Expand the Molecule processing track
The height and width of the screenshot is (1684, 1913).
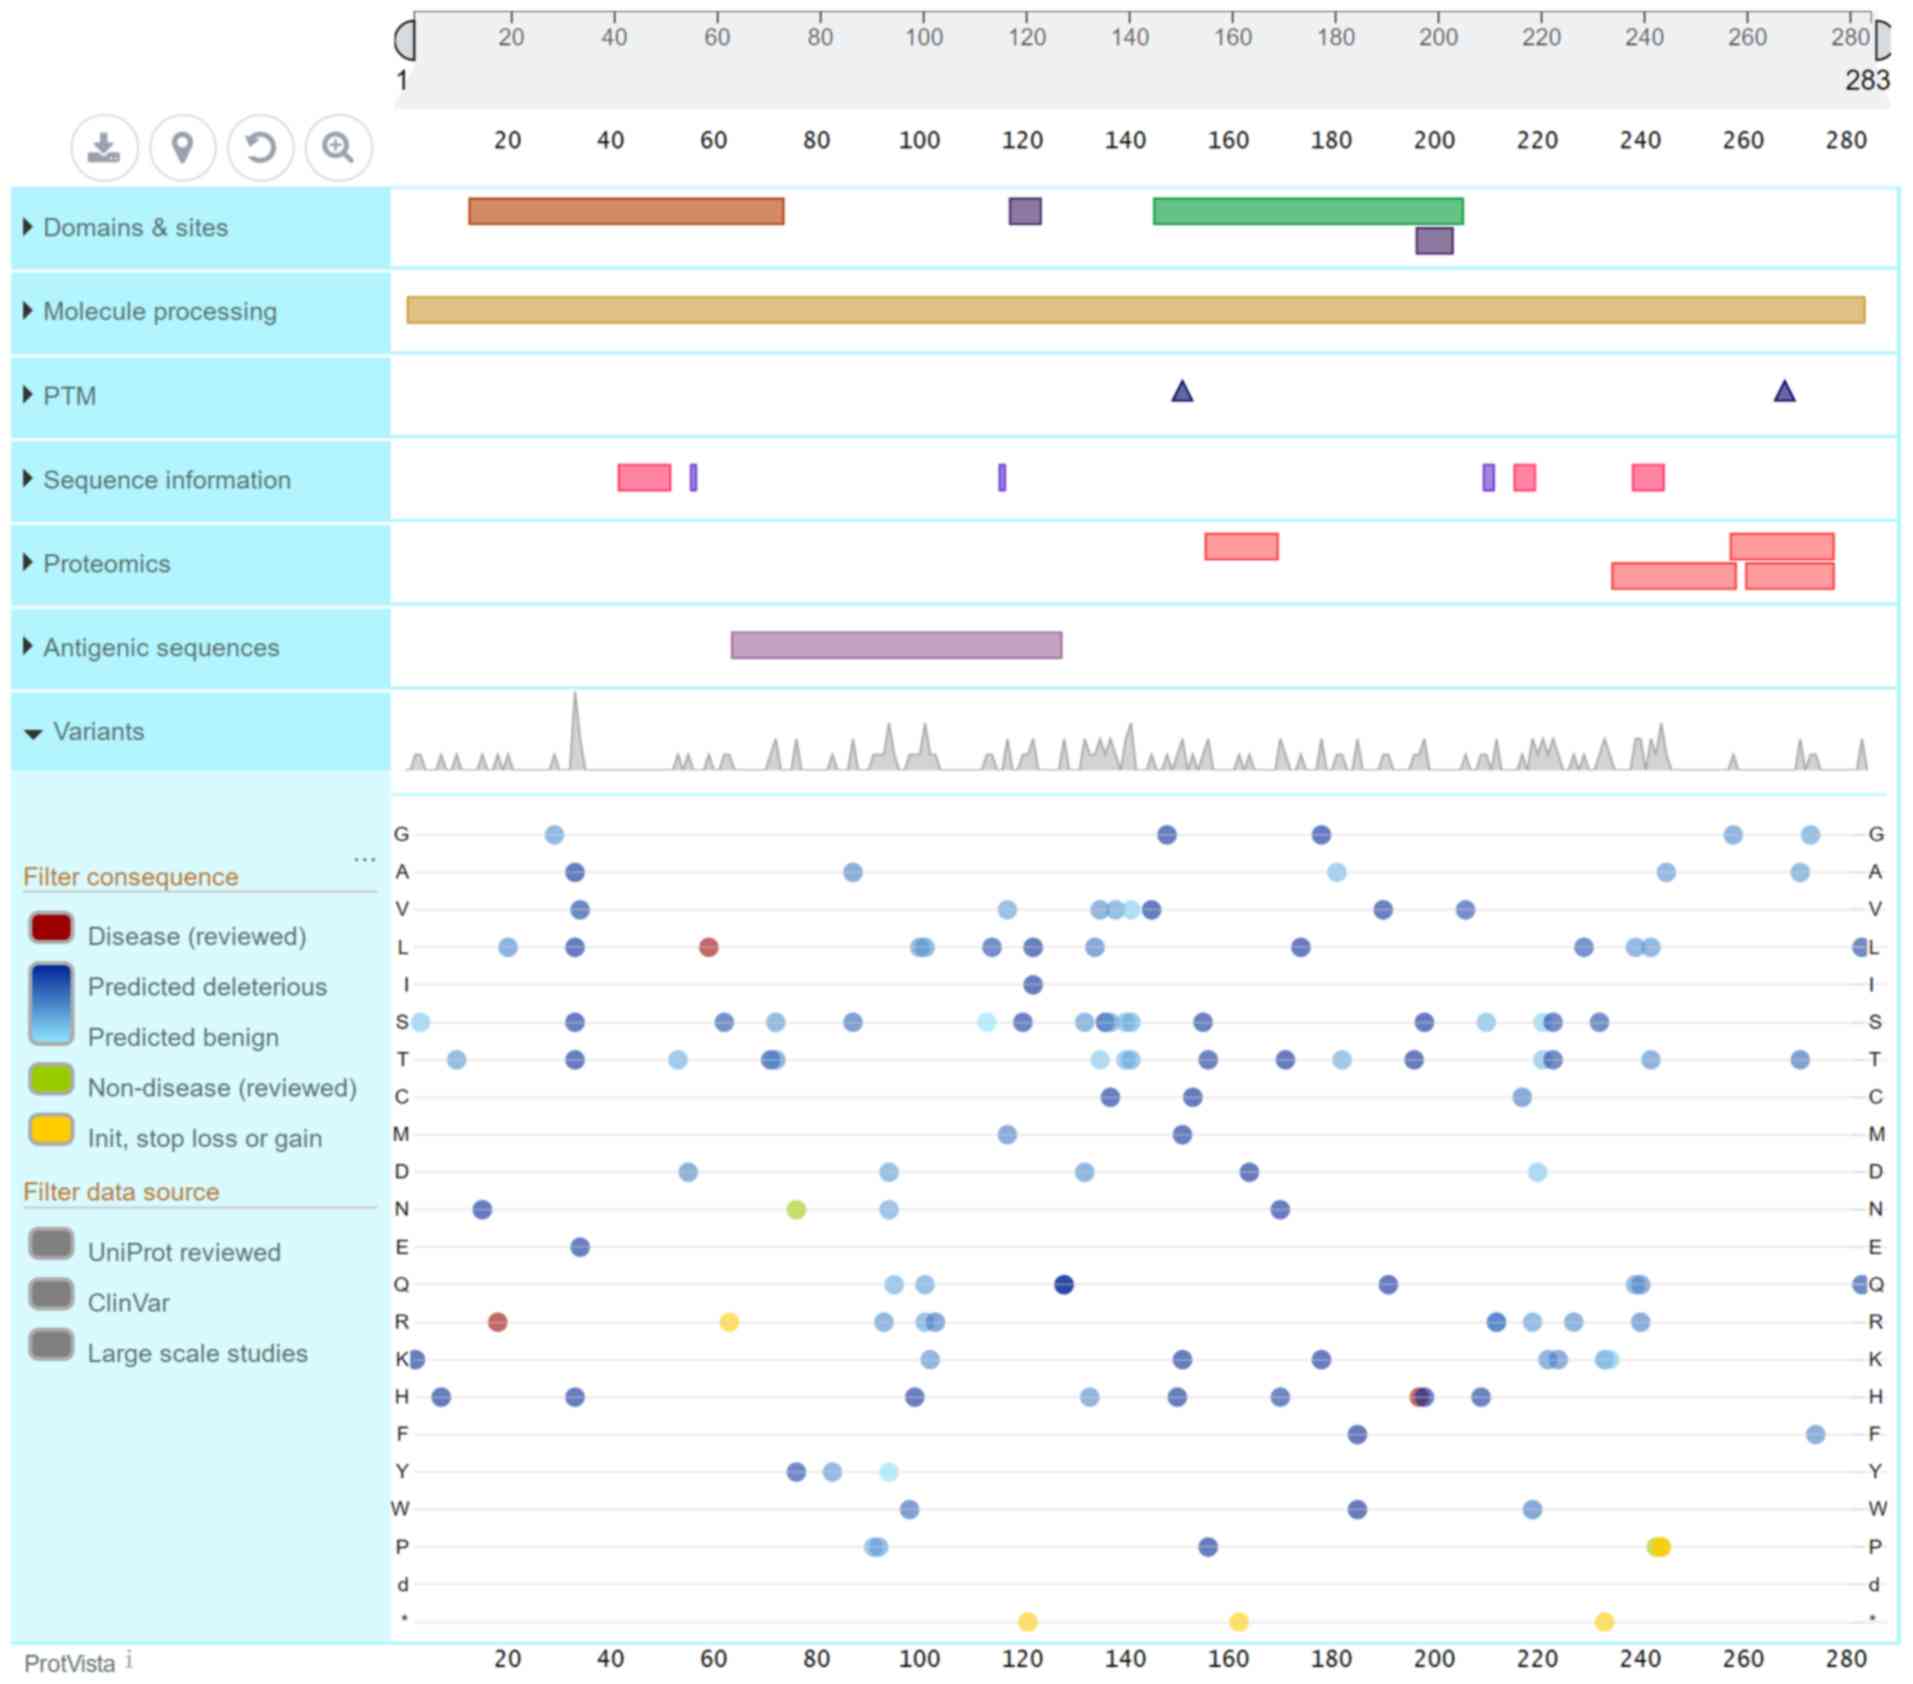click(159, 312)
